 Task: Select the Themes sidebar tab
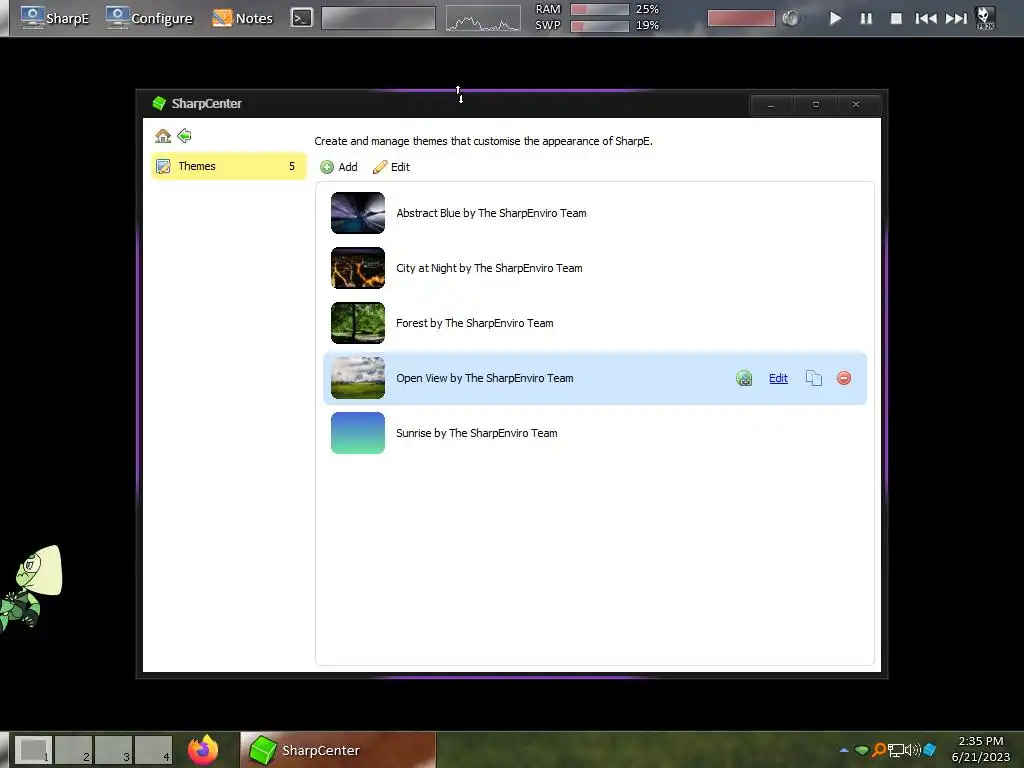[229, 166]
